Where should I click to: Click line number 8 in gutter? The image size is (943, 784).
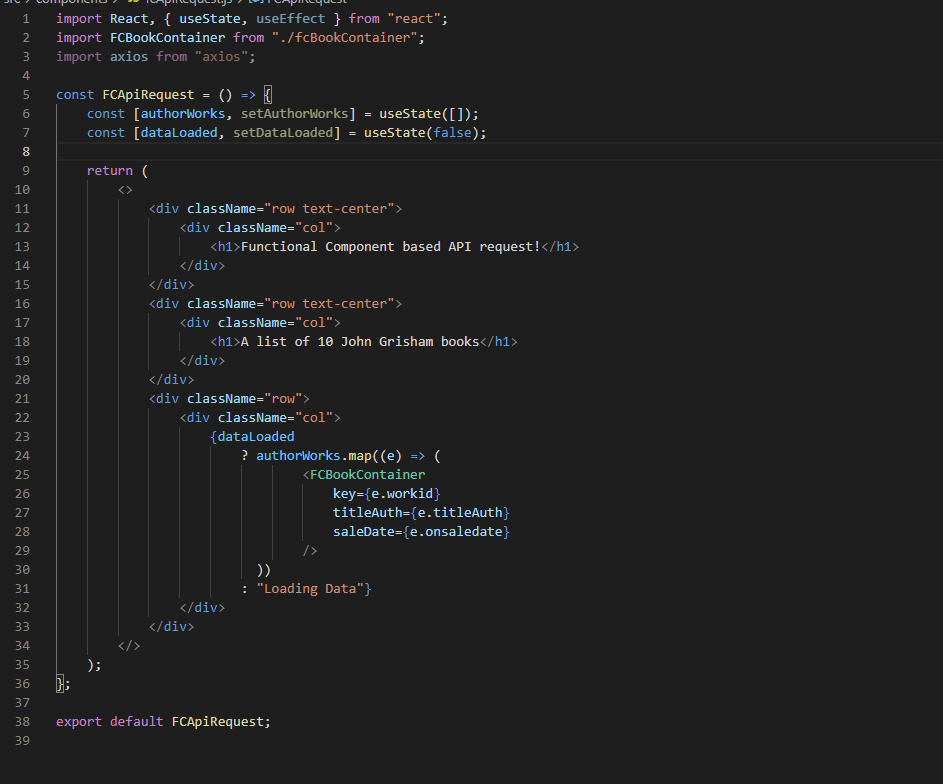[26, 152]
